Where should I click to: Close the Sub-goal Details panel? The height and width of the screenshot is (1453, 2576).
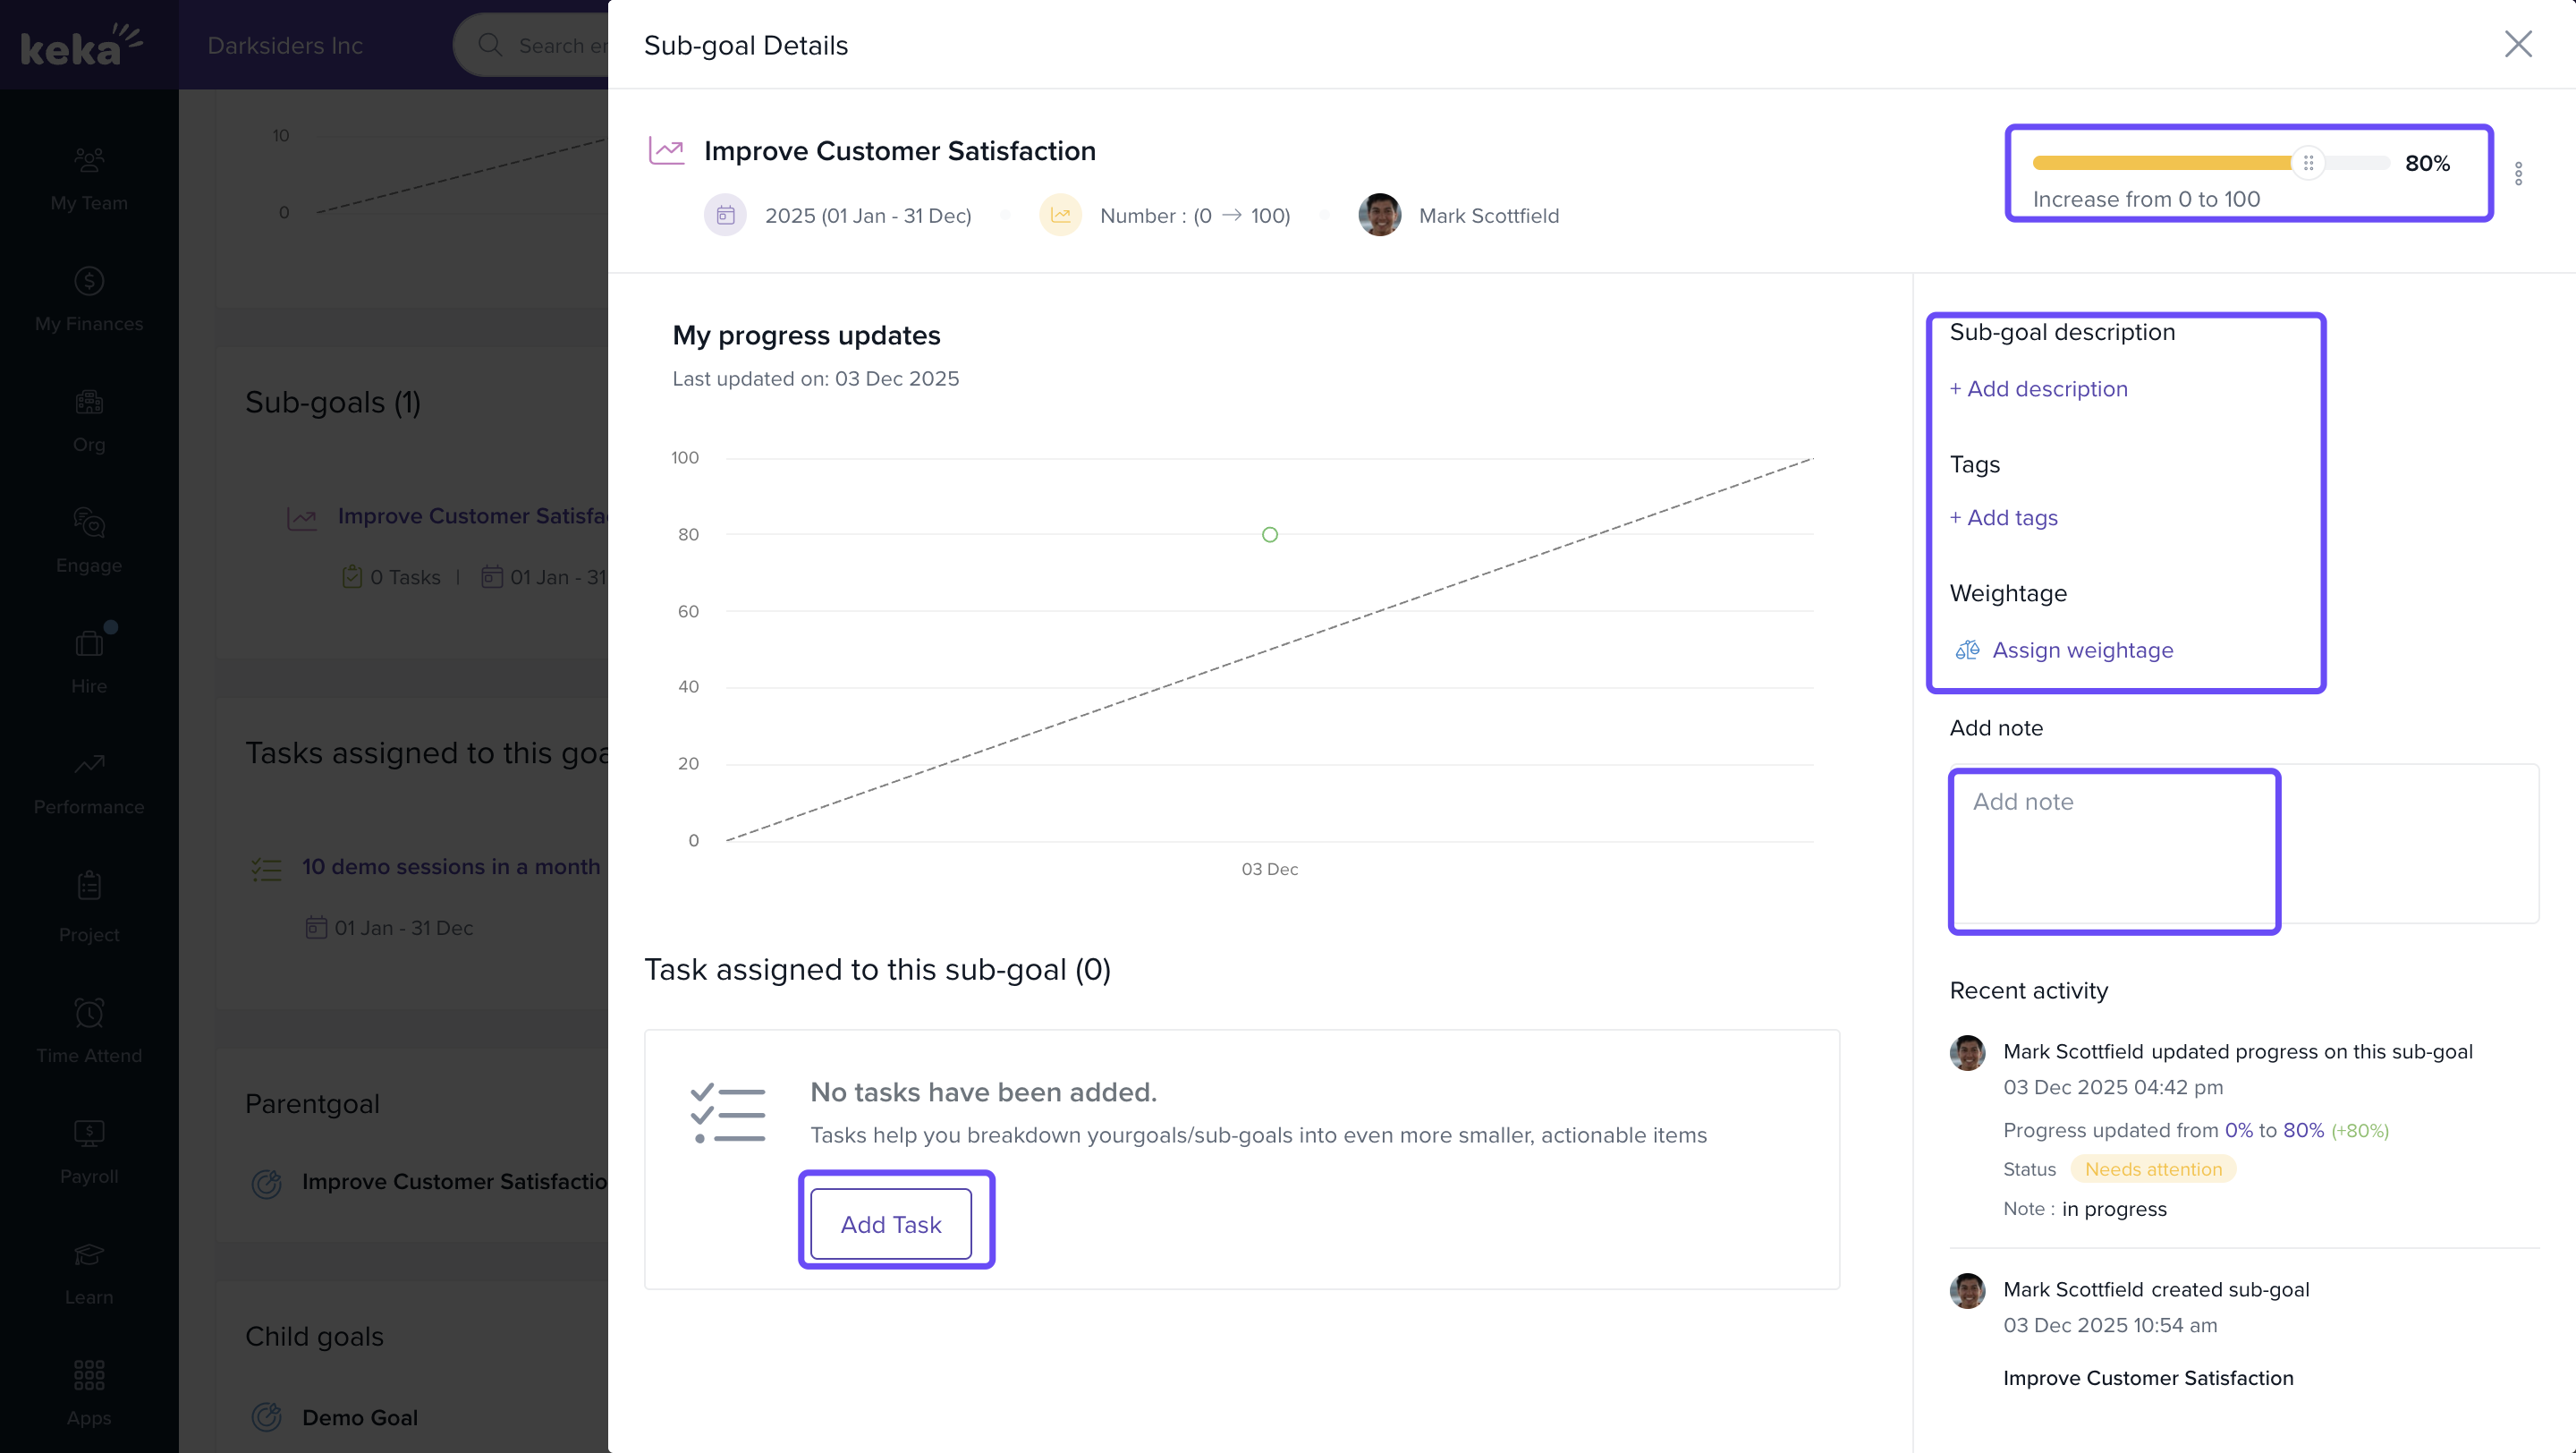(2517, 44)
